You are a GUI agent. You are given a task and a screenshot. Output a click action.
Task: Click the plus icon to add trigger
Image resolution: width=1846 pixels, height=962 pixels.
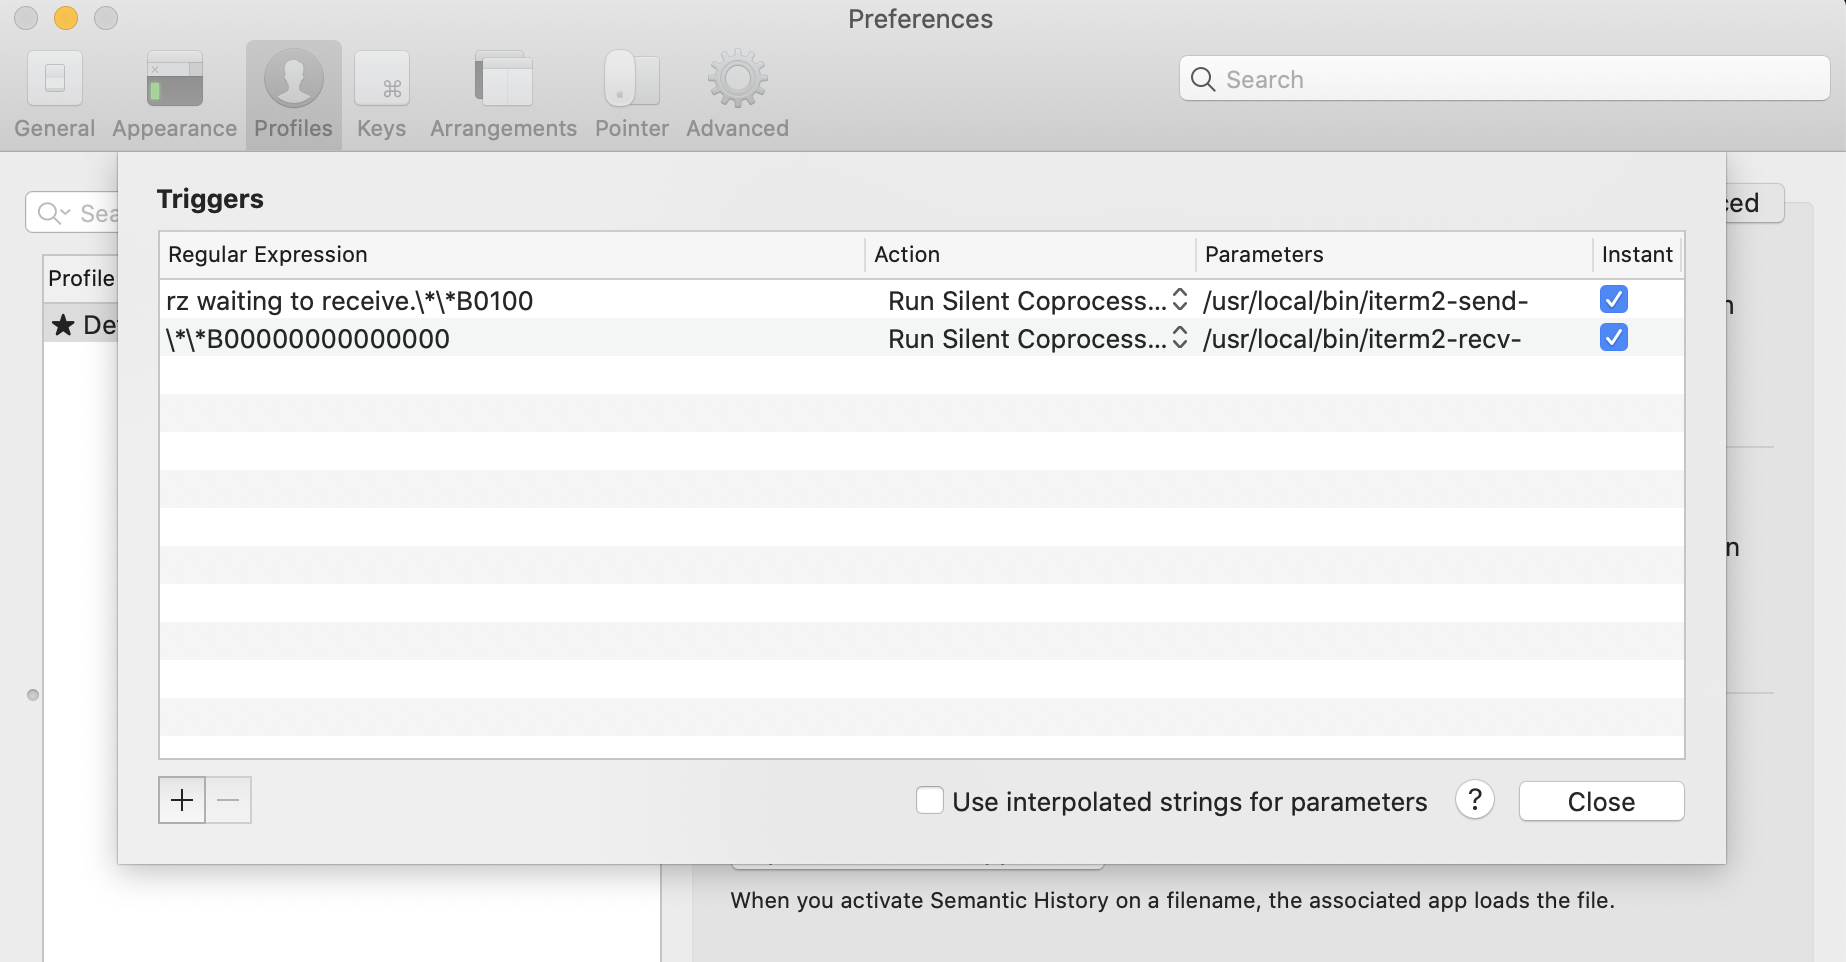pos(182,800)
